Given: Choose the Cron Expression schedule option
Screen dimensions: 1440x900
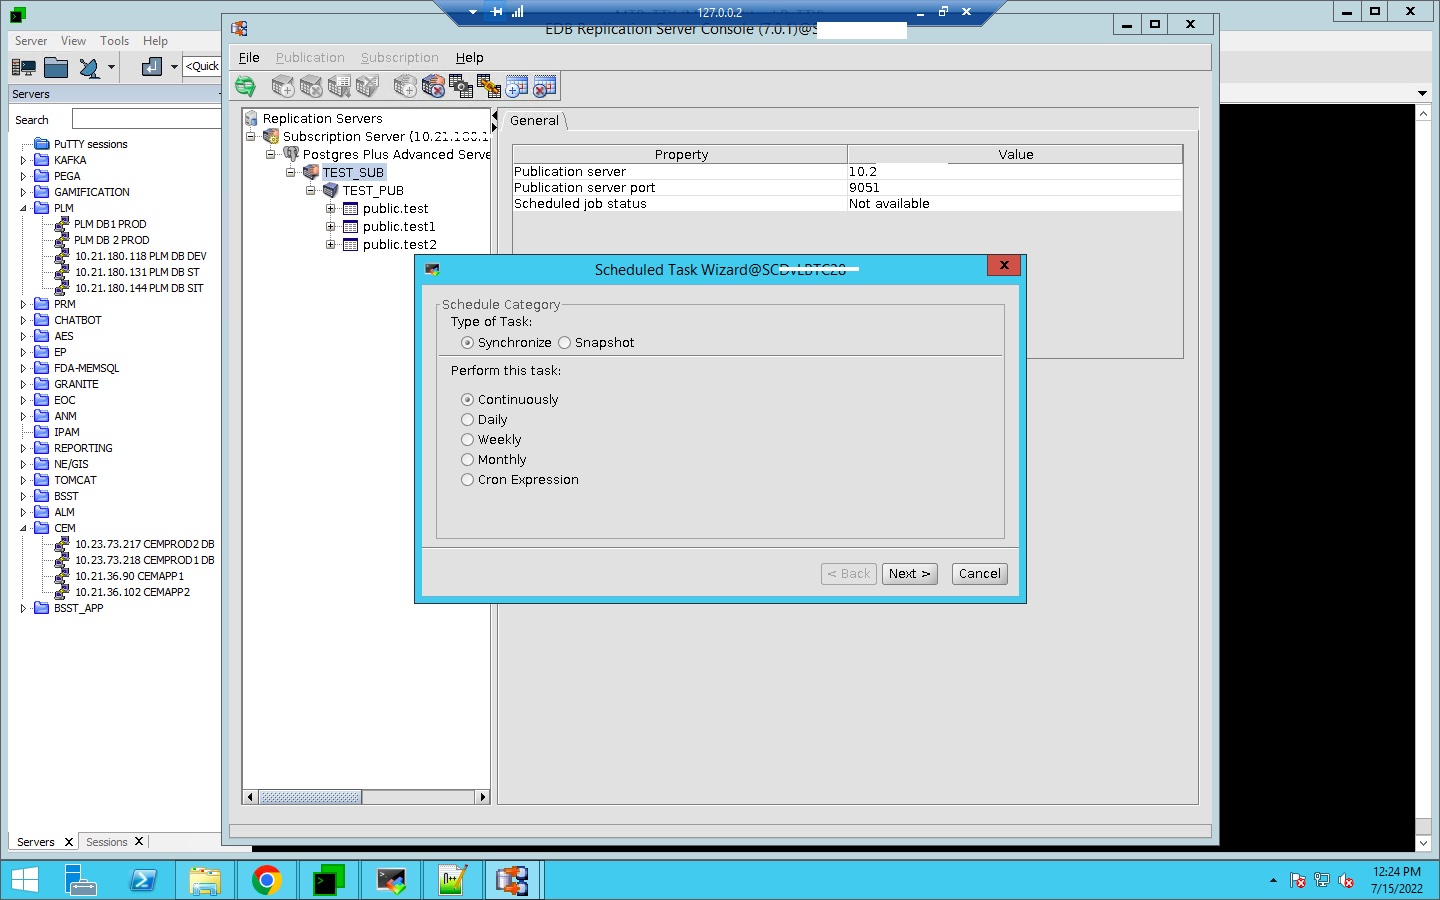Looking at the screenshot, I should [x=520, y=480].
